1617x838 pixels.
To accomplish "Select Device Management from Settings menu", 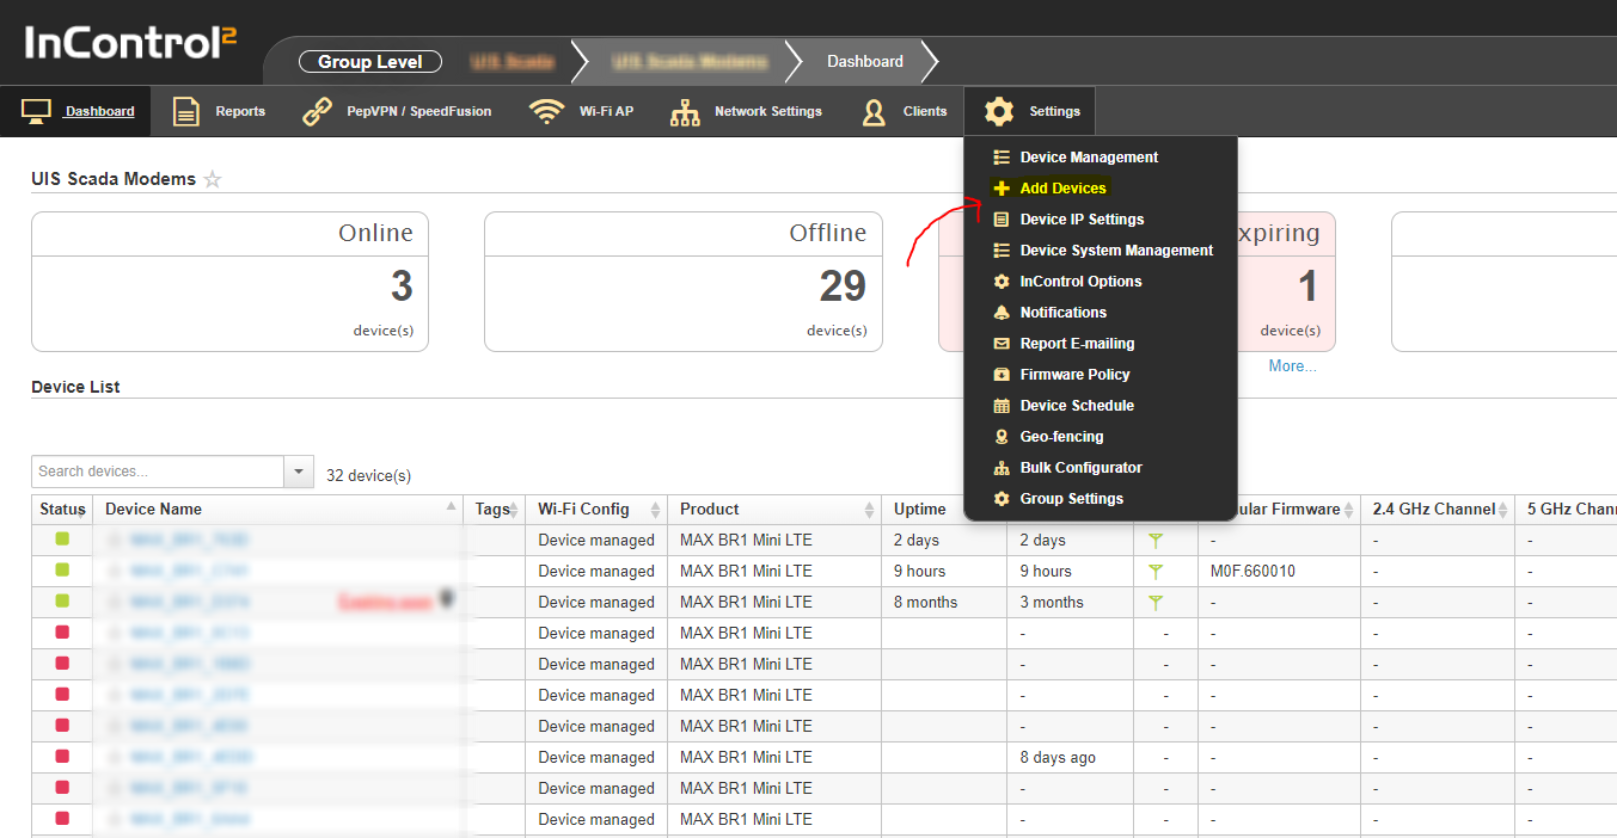I will coord(1089,157).
